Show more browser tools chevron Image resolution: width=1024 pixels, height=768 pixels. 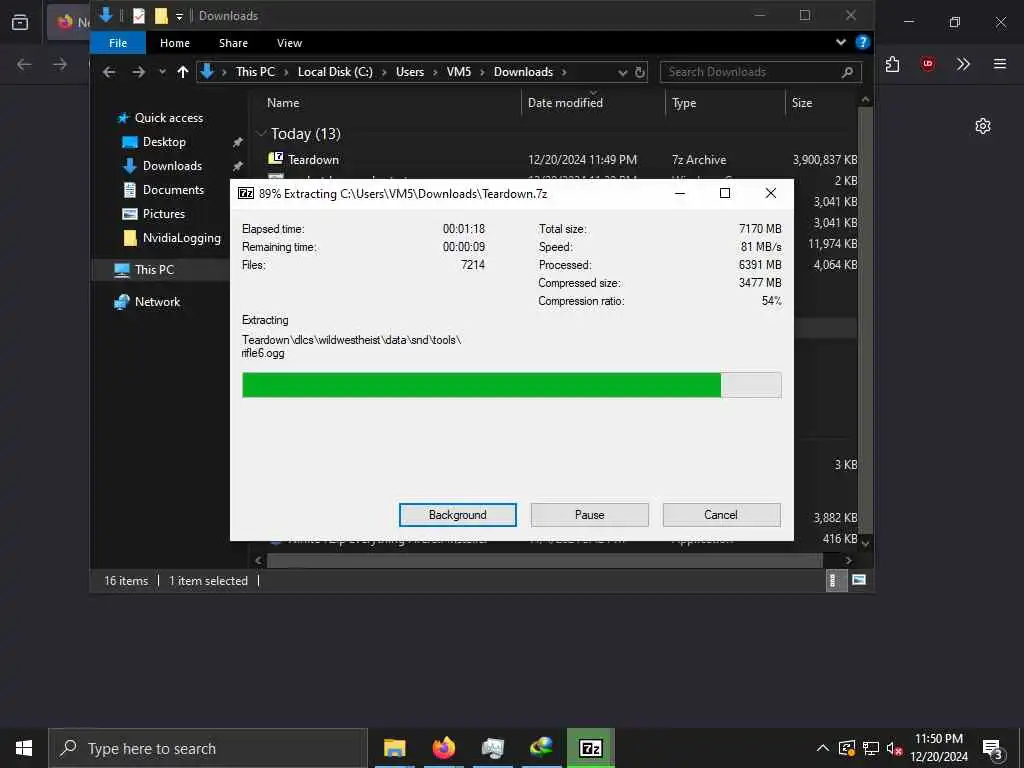pyautogui.click(x=963, y=64)
